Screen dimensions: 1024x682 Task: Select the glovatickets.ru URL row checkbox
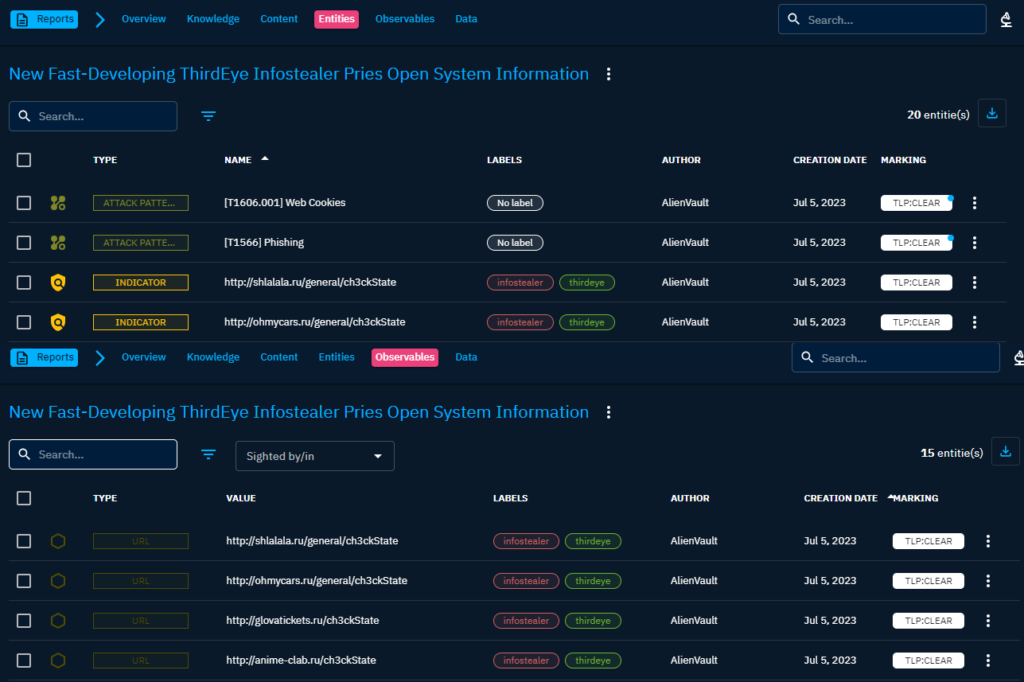(x=24, y=621)
